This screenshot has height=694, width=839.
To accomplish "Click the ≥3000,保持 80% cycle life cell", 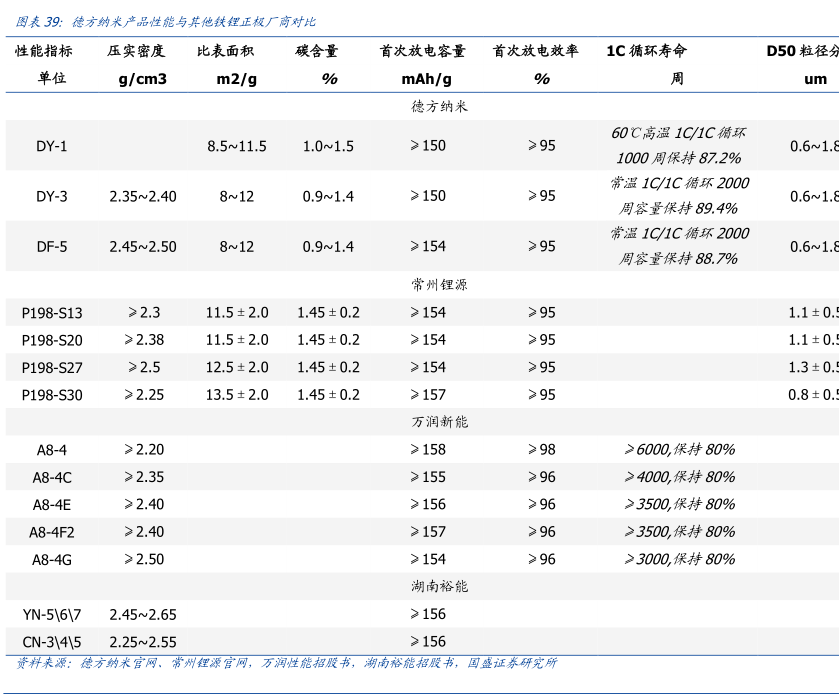I will pyautogui.click(x=680, y=559).
